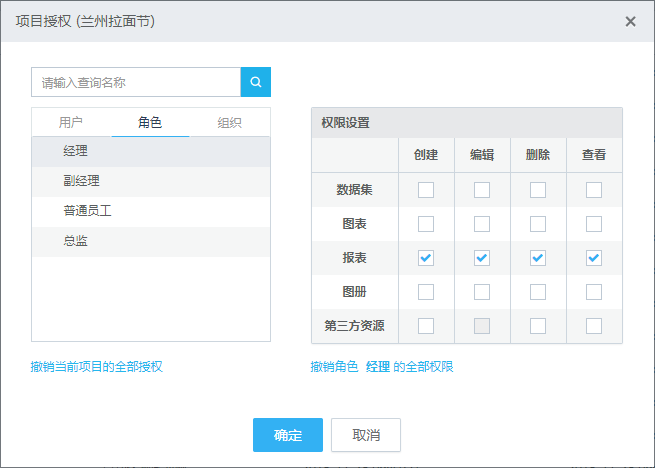The image size is (655, 468).
Task: Click the search magnifier icon button
Action: coord(256,82)
